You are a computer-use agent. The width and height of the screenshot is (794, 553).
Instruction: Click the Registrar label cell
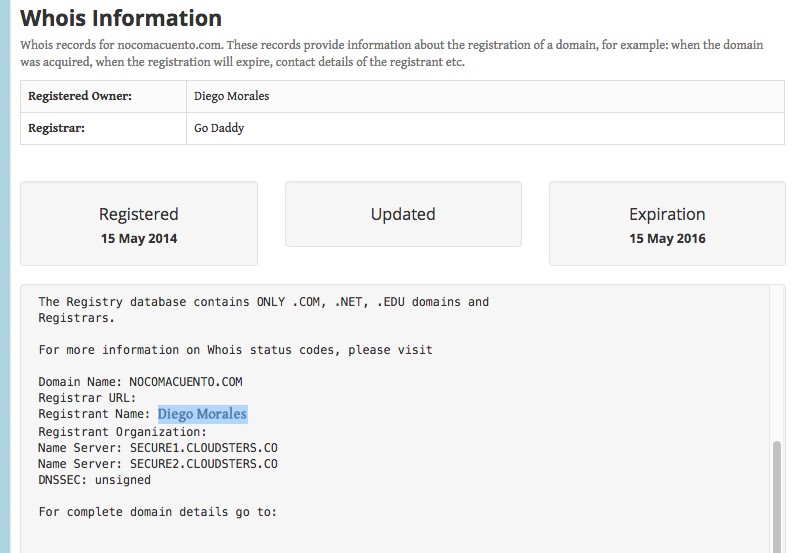[x=56, y=128]
